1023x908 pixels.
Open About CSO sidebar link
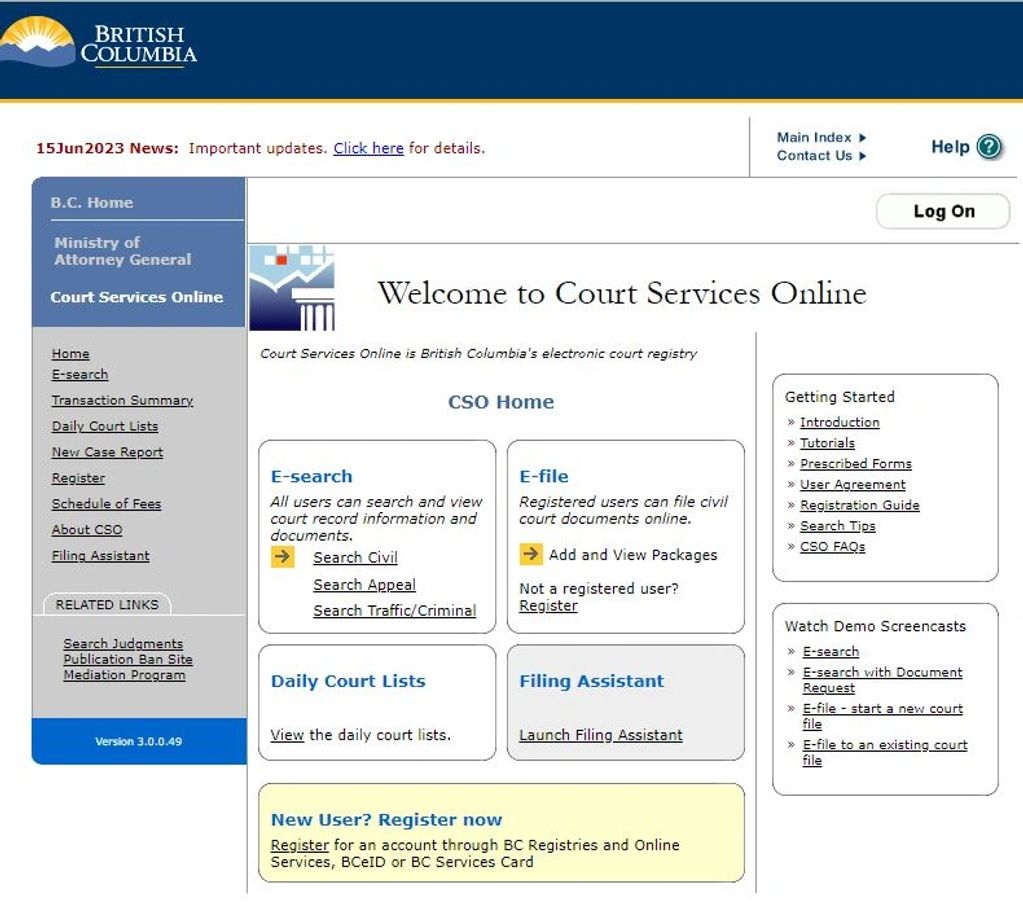pyautogui.click(x=87, y=530)
